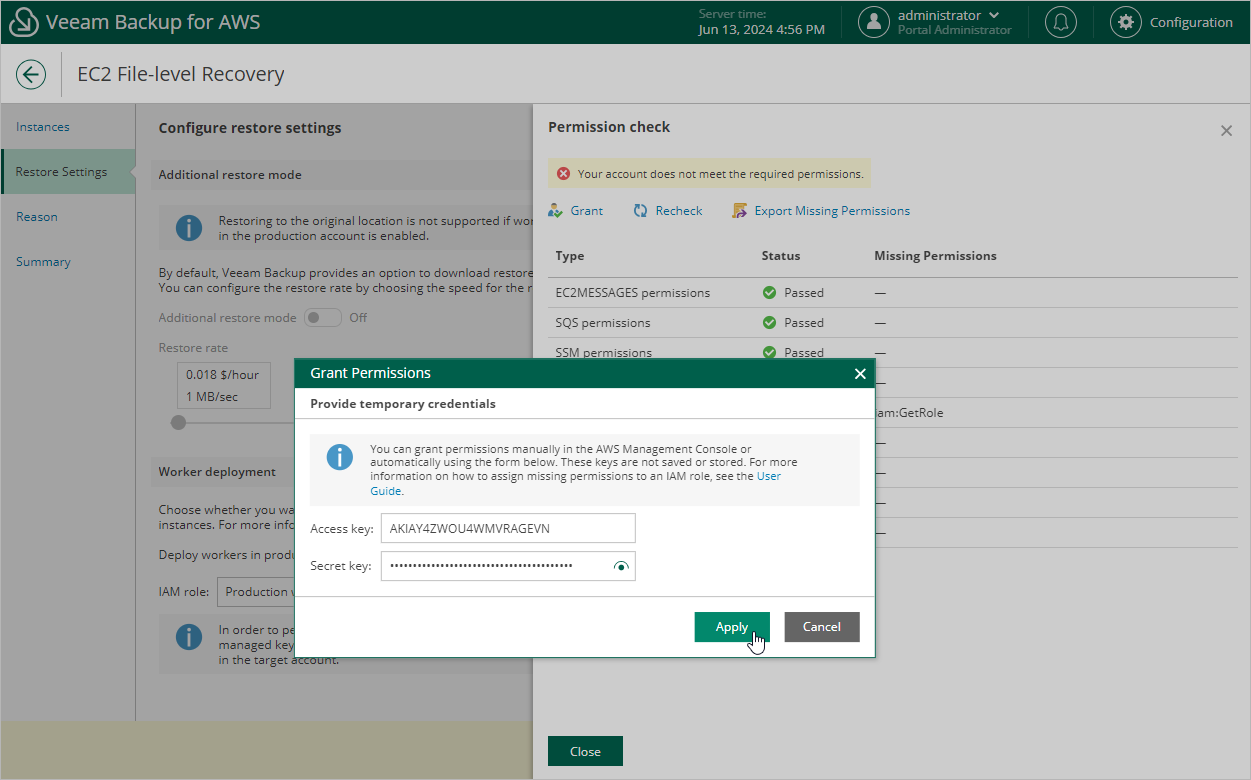Reveal the secret key with eye icon

tap(621, 566)
